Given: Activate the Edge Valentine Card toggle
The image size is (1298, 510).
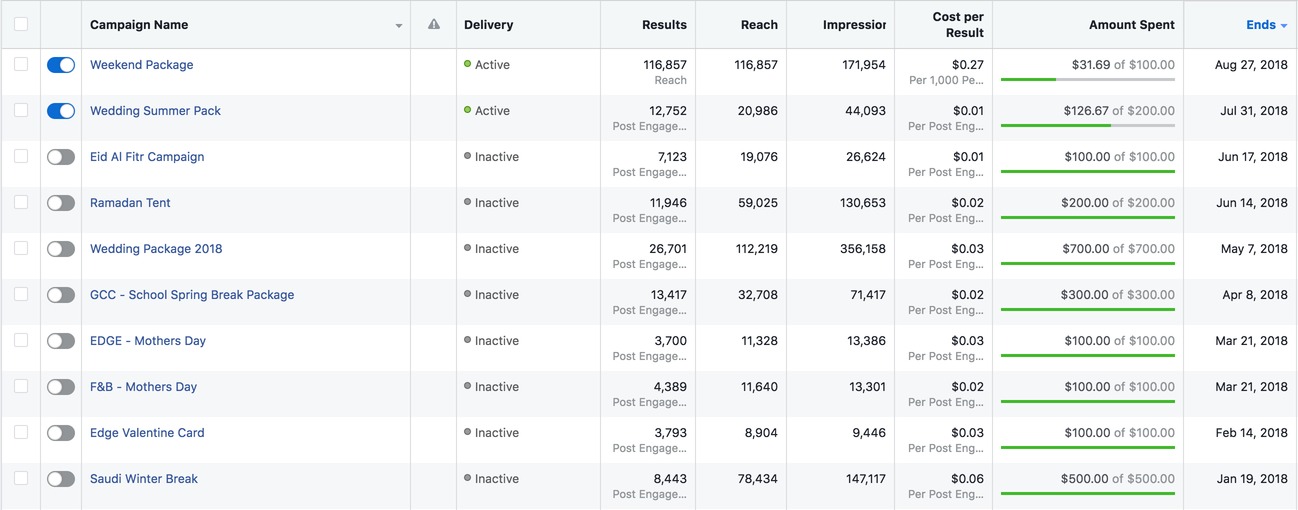Looking at the screenshot, I should [61, 433].
